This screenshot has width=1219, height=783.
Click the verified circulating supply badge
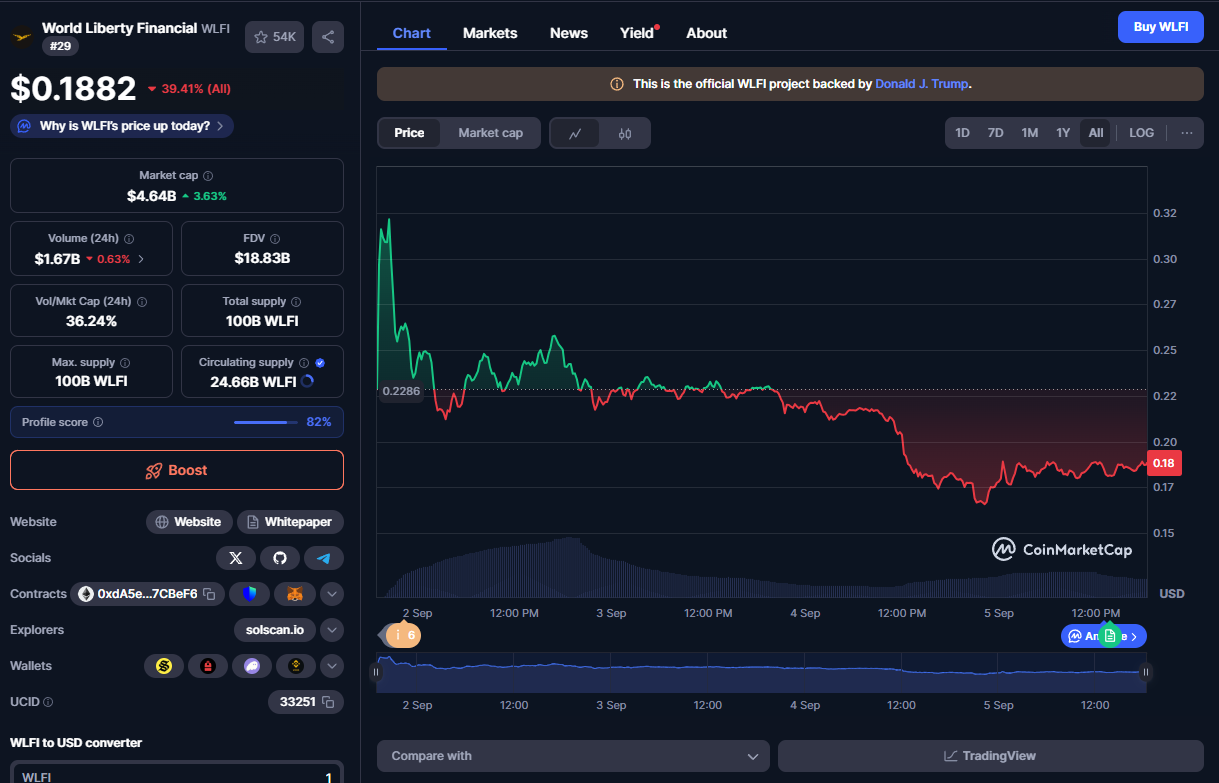320,363
